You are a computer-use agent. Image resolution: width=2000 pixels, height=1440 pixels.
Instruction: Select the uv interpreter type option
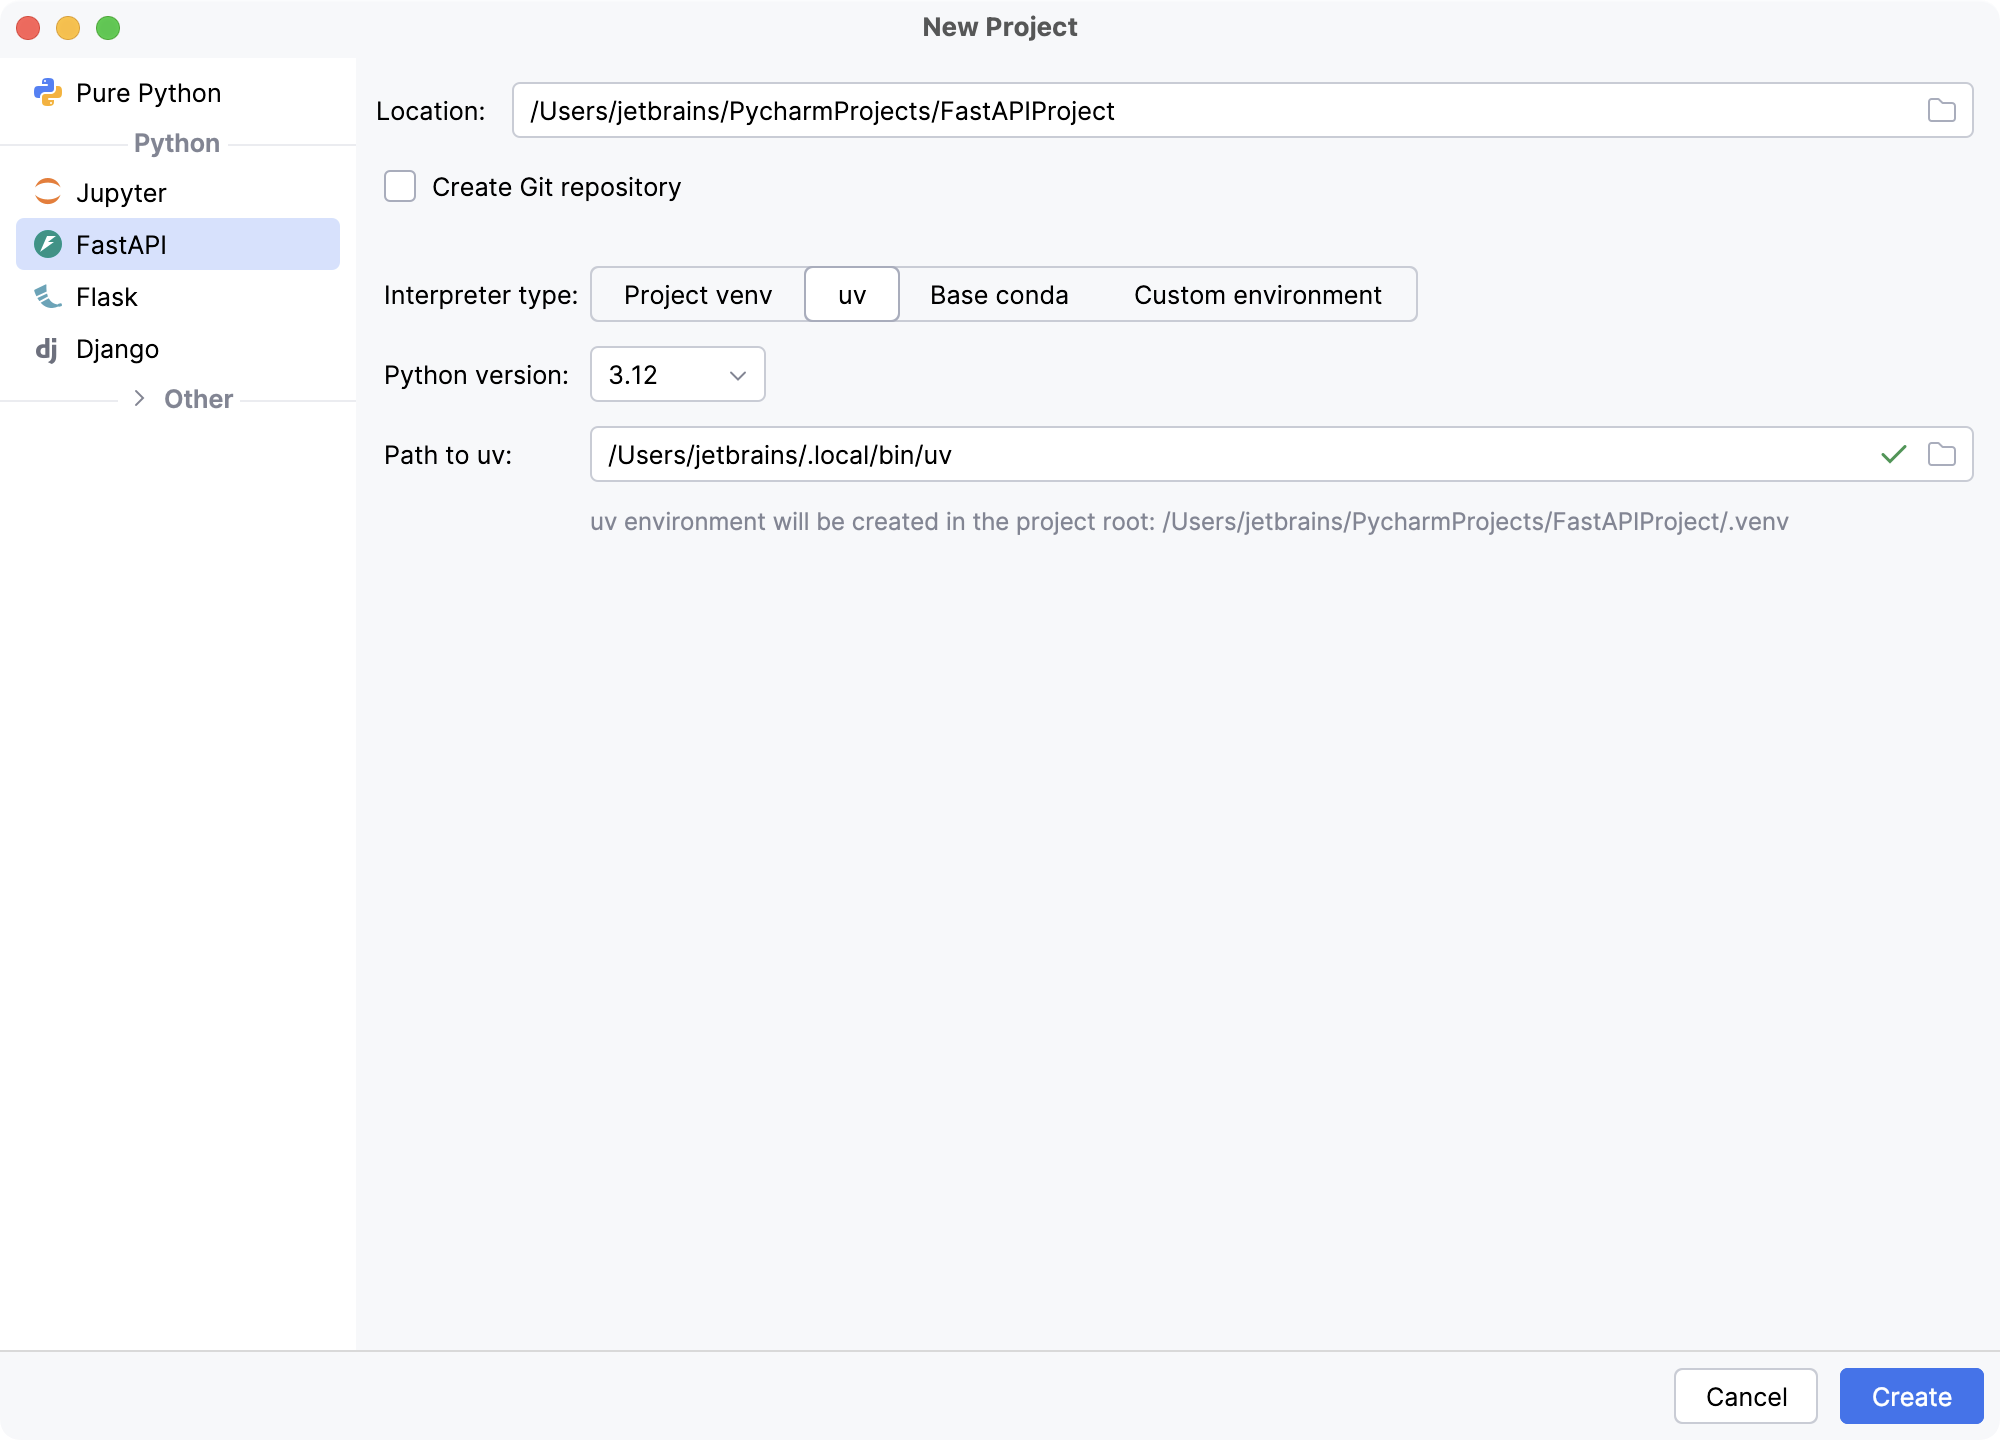(851, 294)
